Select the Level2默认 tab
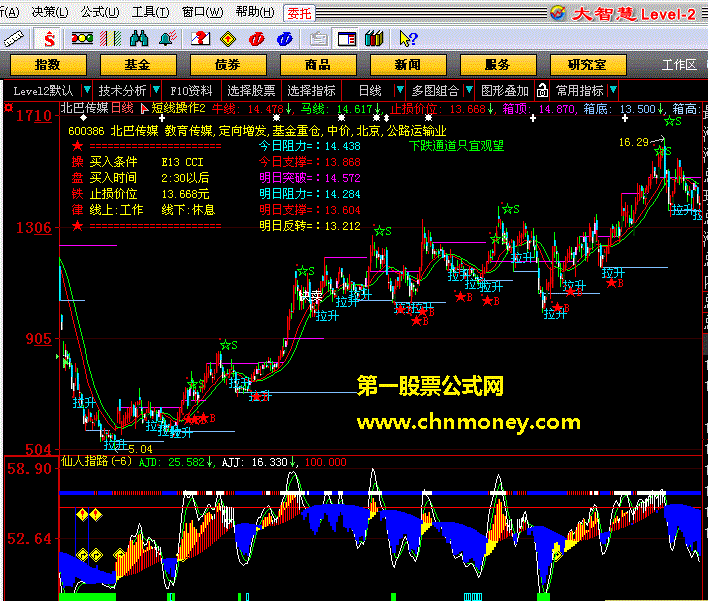The height and width of the screenshot is (601, 708). (x=43, y=91)
